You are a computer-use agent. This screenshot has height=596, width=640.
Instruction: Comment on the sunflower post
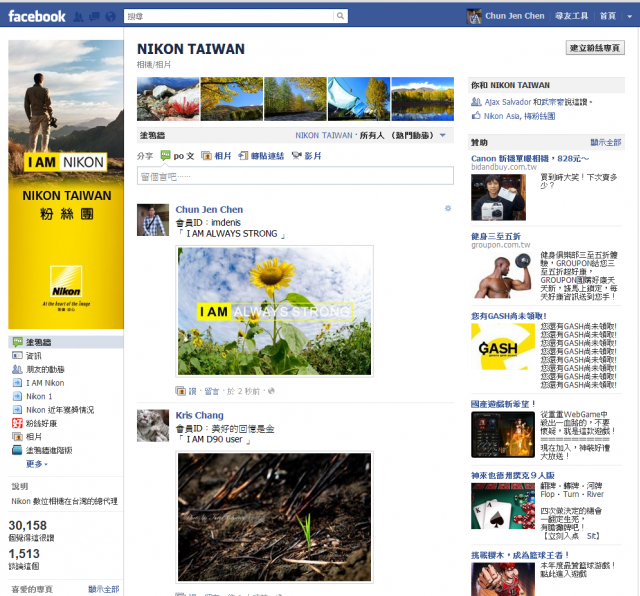point(211,391)
